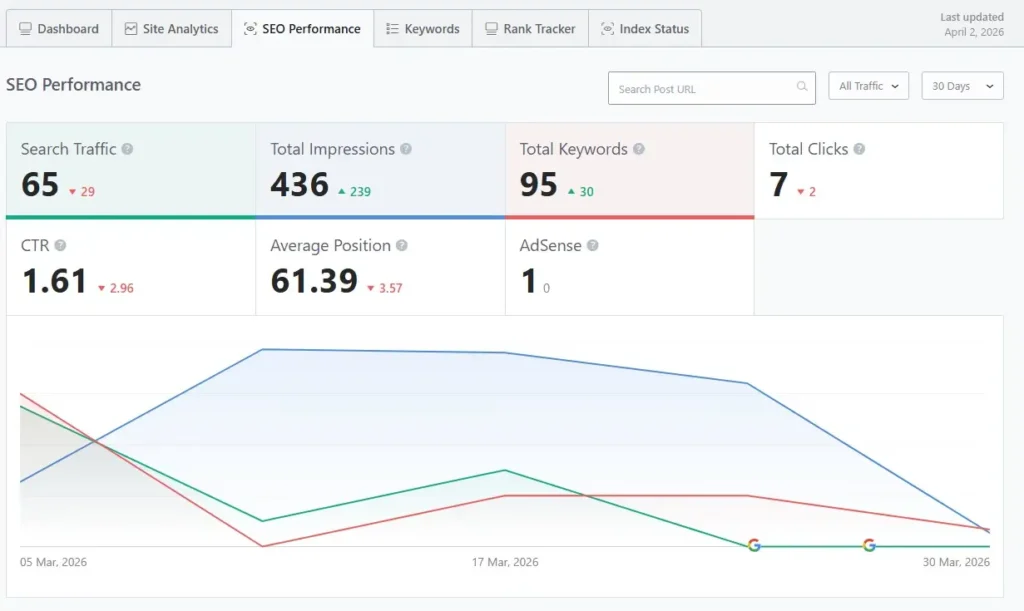This screenshot has width=1024, height=611.
Task: Open the Total Impressions help tooltip
Action: point(406,148)
